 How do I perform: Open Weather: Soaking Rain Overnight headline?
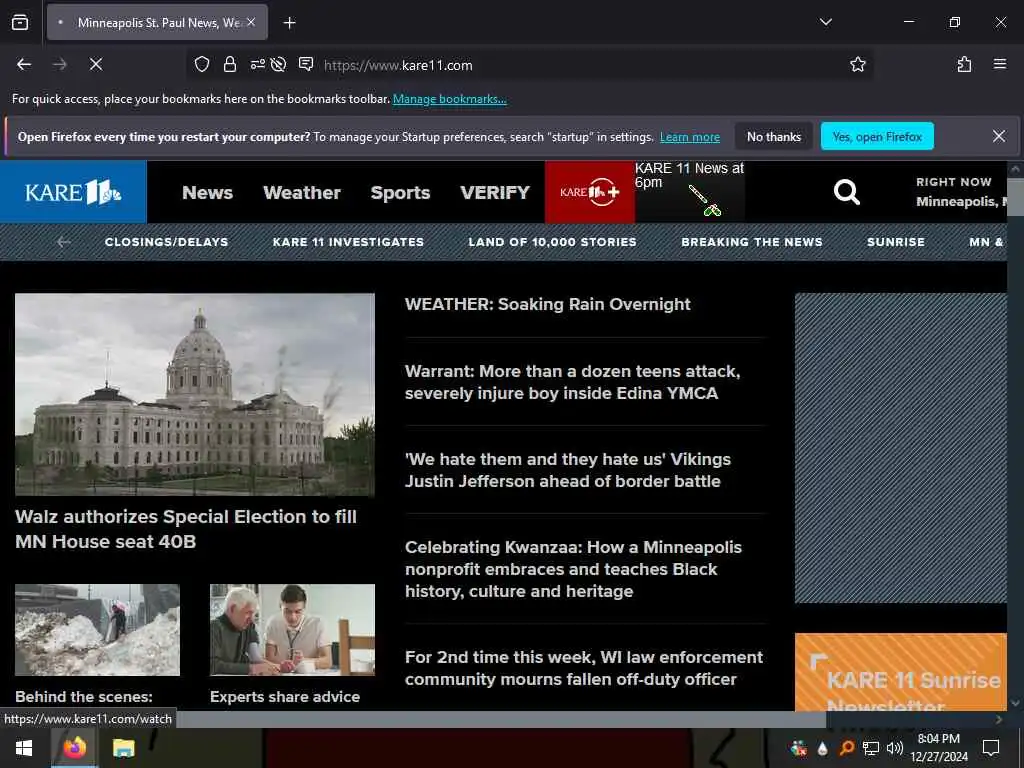(547, 304)
